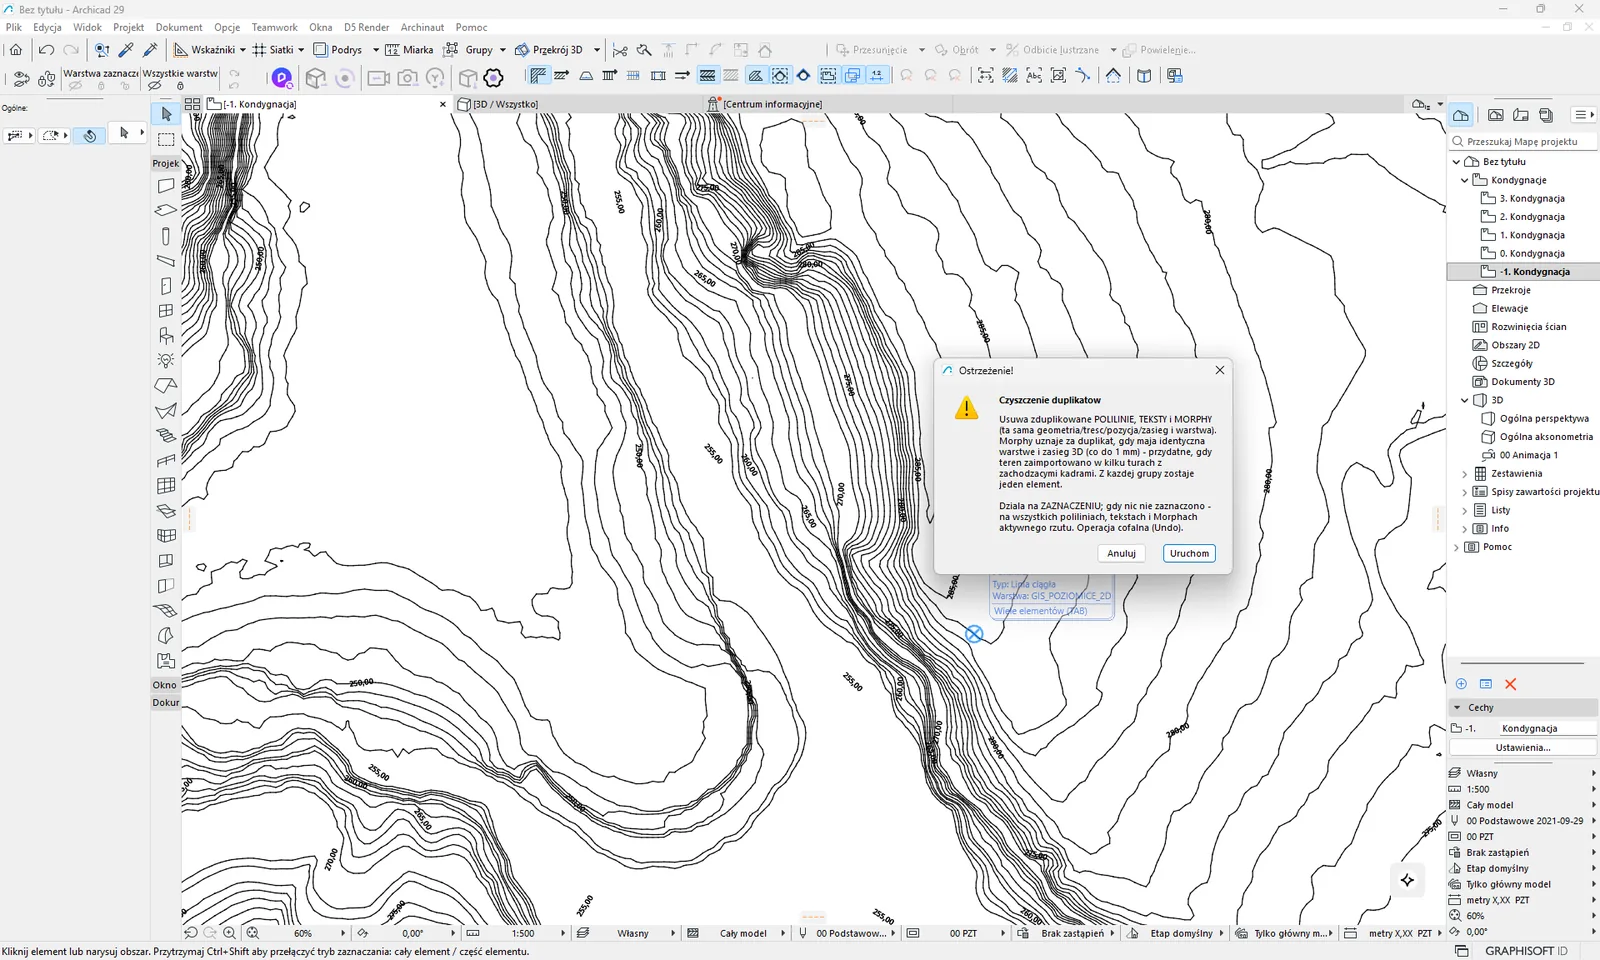Collapse the 3D tree node
Viewport: 1600px width, 960px height.
point(1465,400)
